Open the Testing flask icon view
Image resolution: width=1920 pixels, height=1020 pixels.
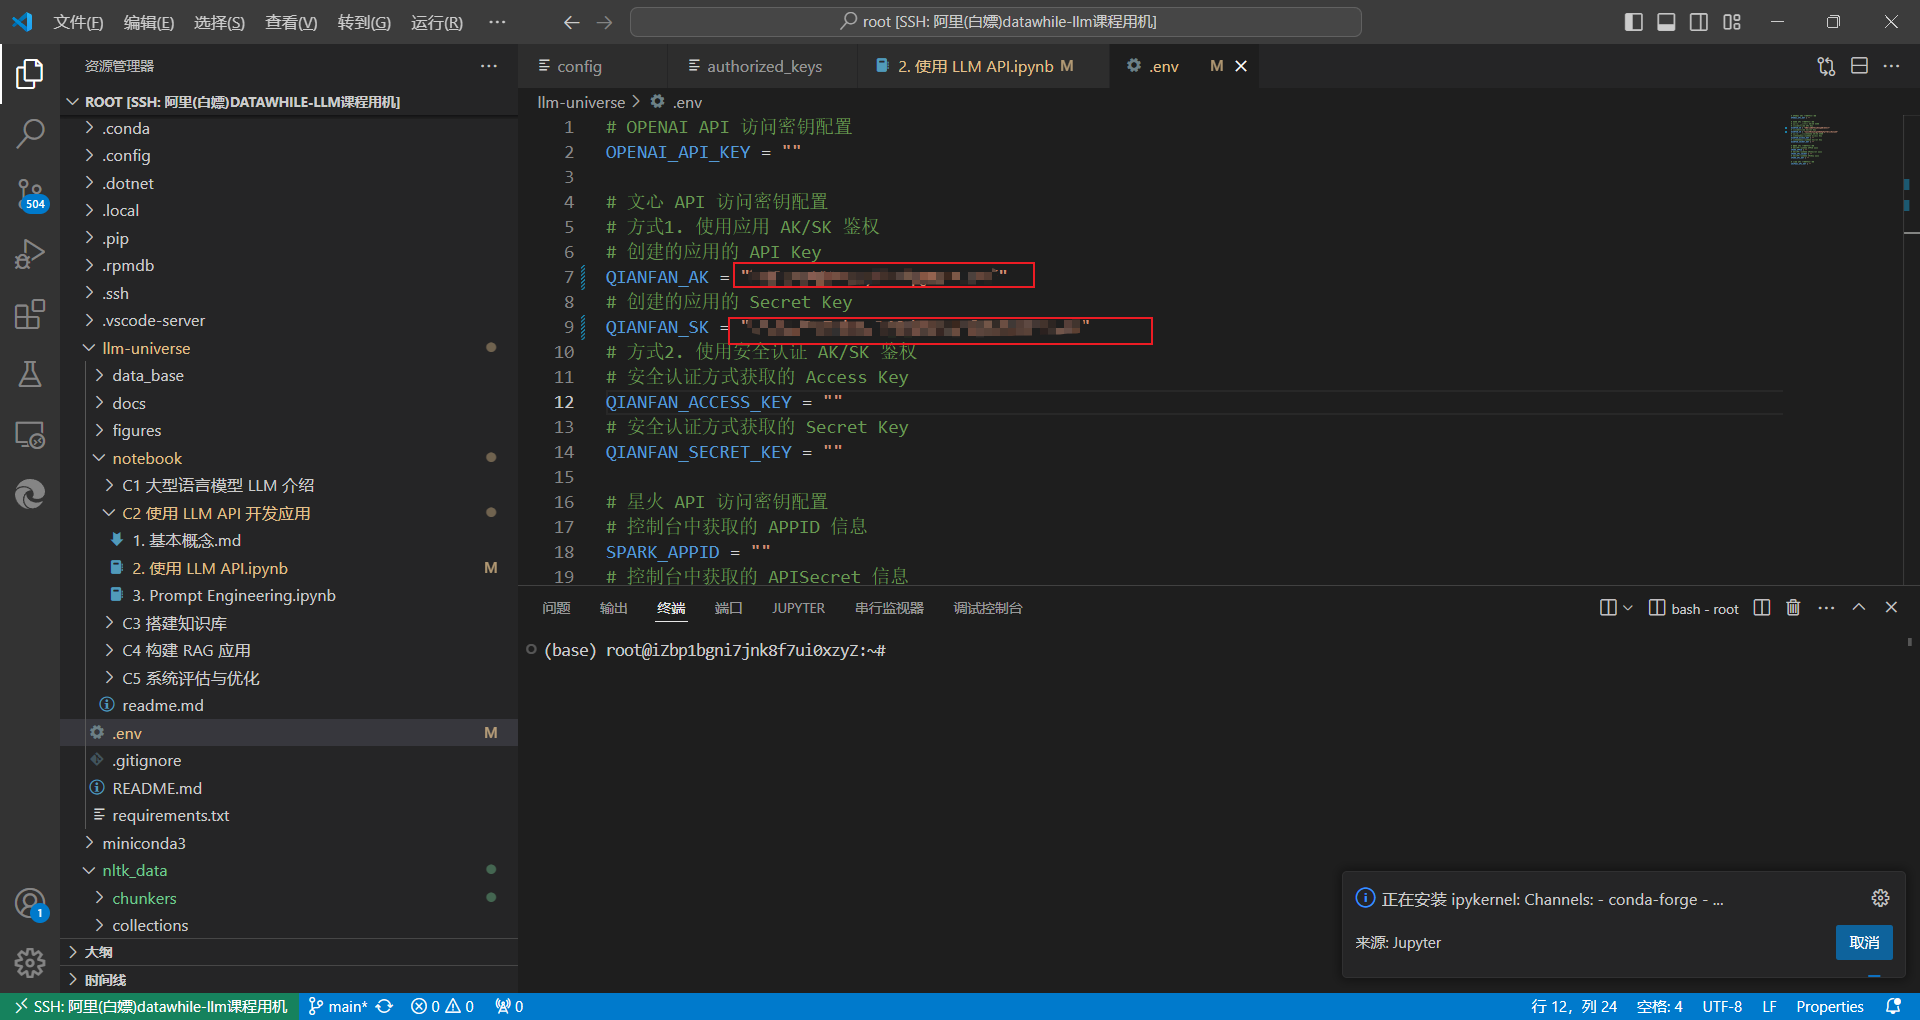[30, 375]
